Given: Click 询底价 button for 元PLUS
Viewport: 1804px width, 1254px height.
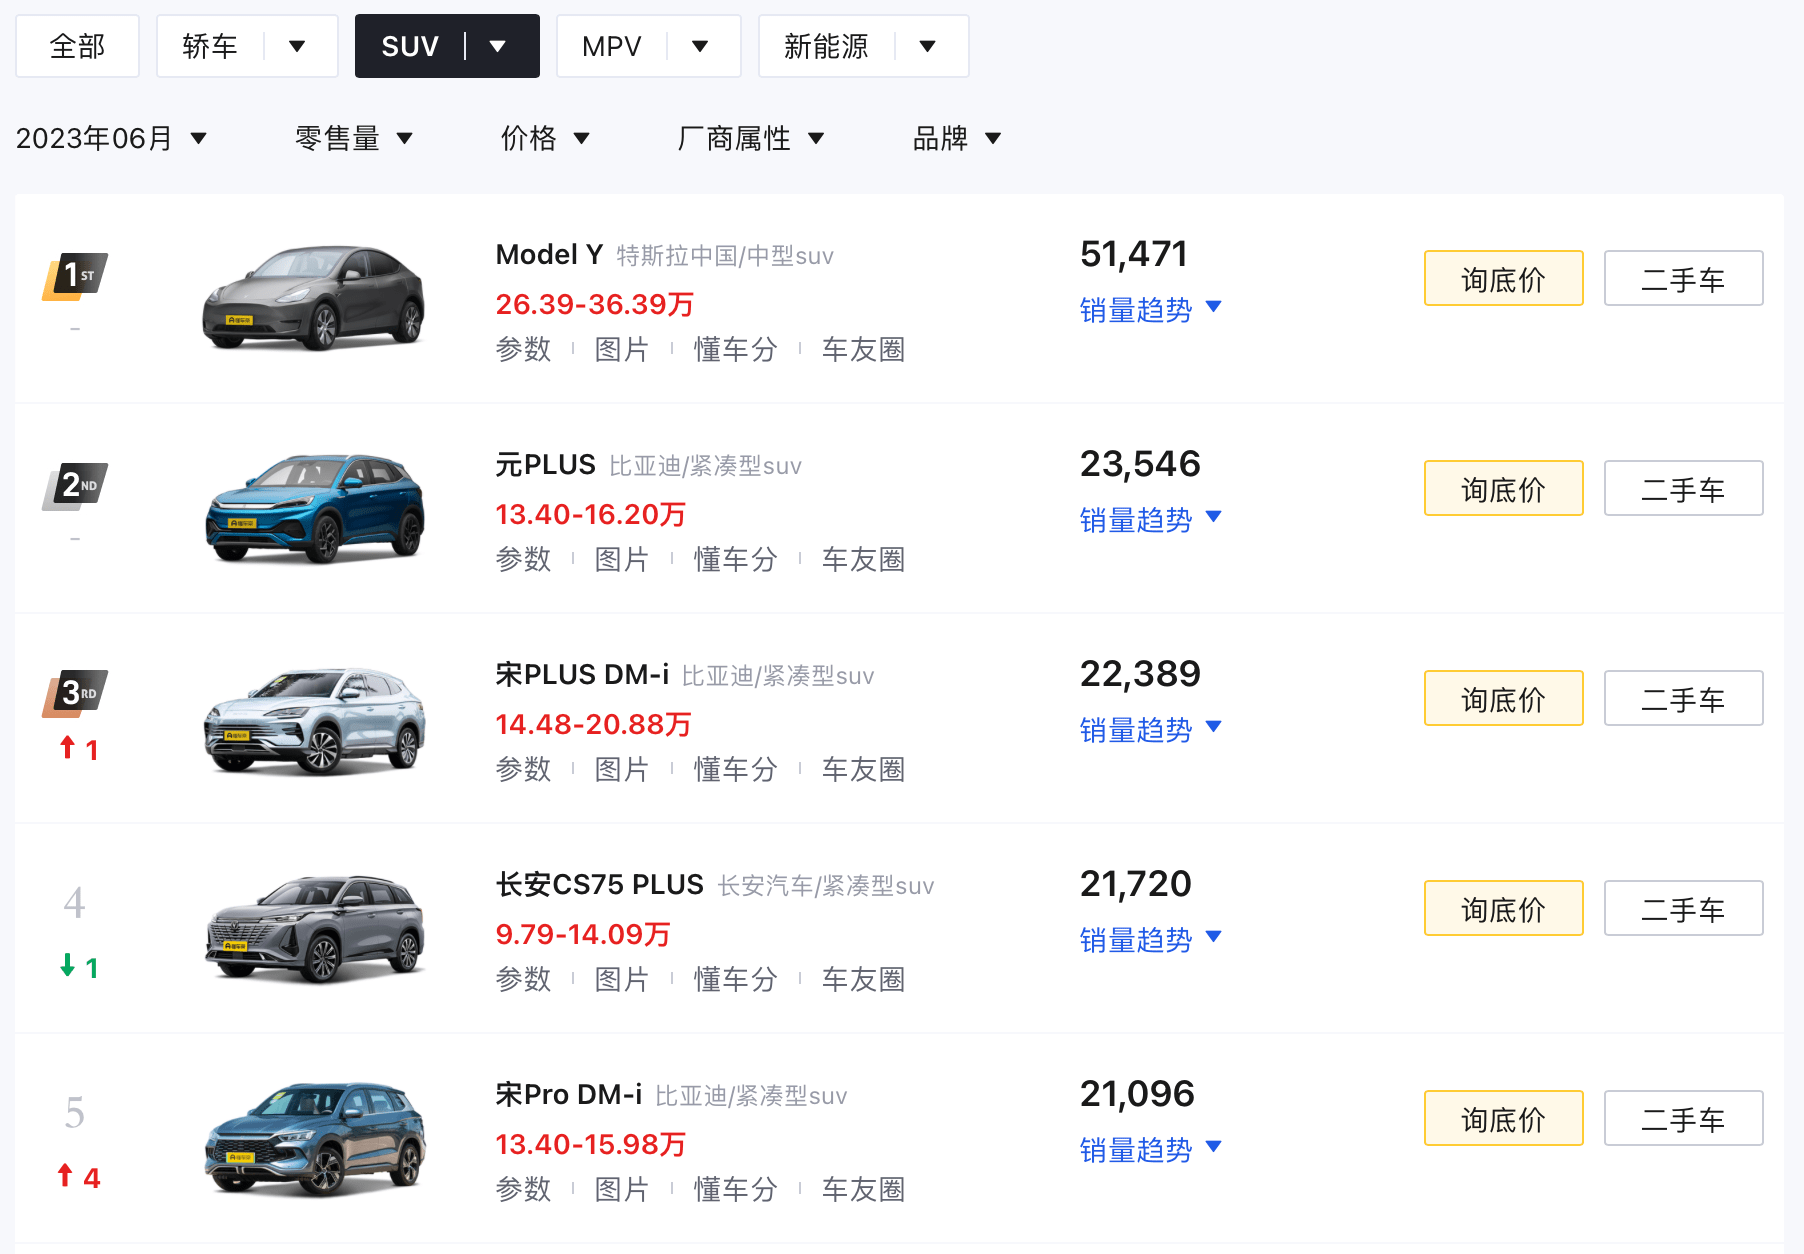Looking at the screenshot, I should pyautogui.click(x=1503, y=488).
